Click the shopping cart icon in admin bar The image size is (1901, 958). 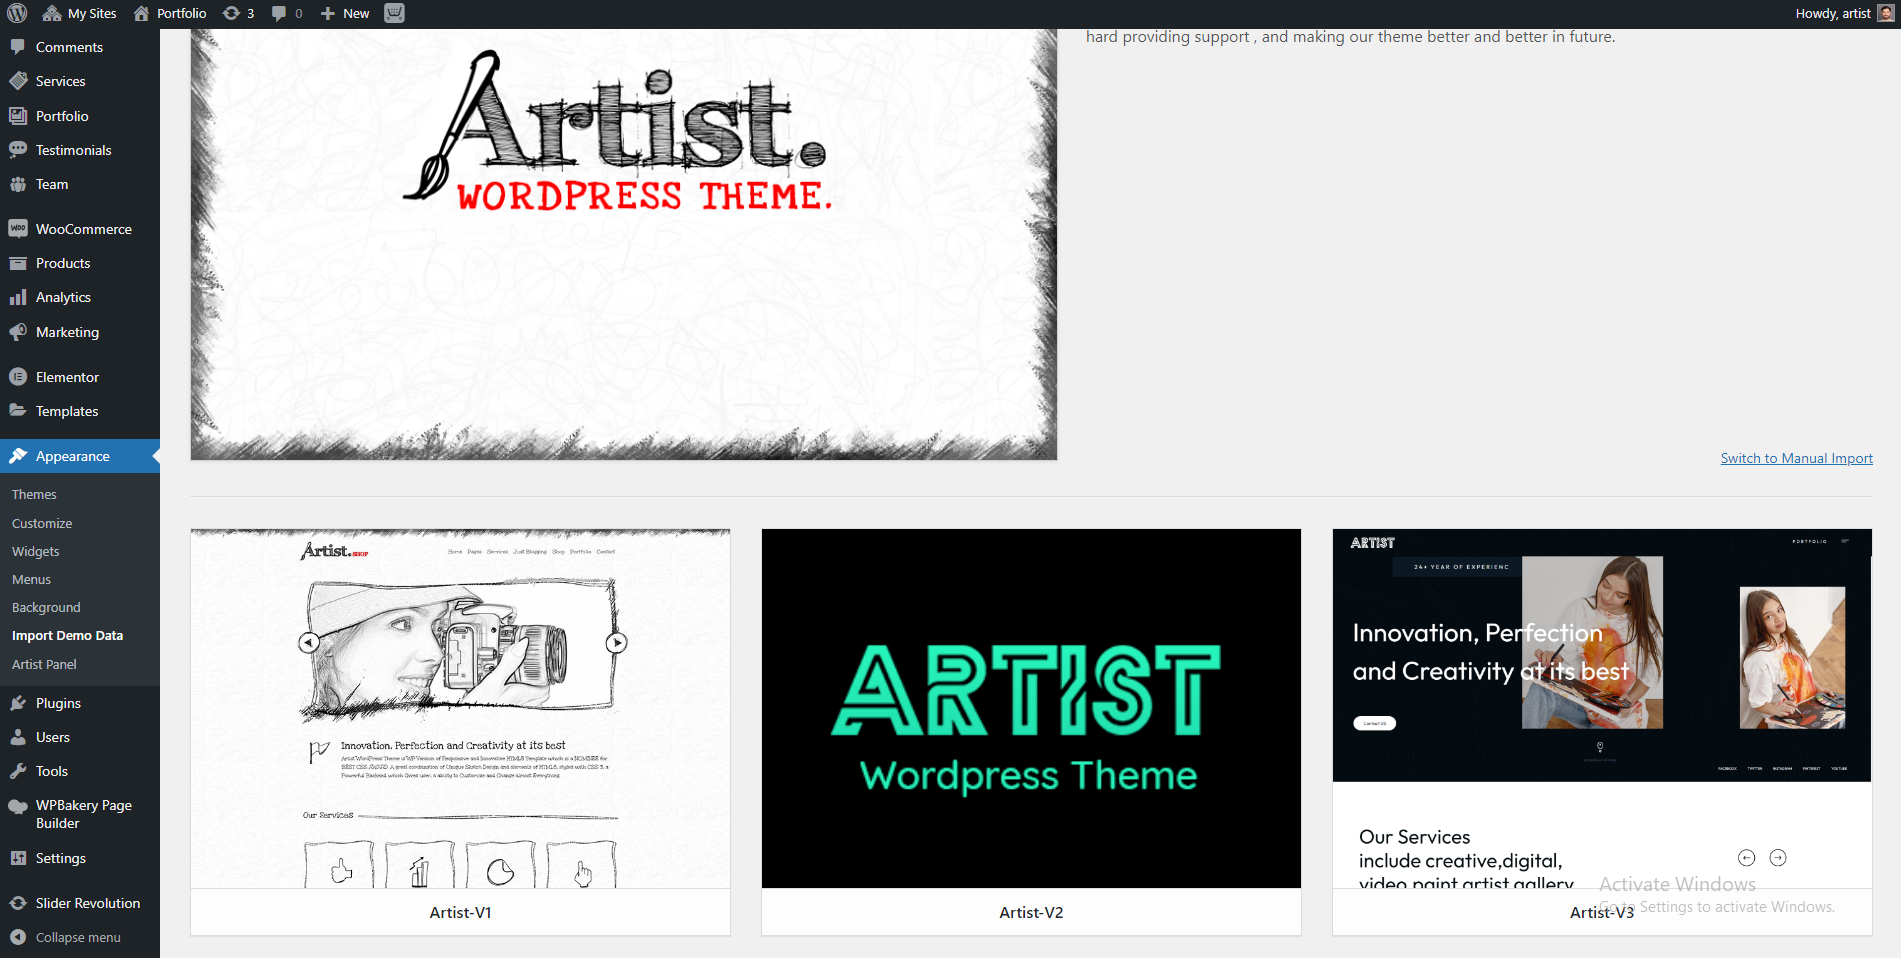pos(395,13)
